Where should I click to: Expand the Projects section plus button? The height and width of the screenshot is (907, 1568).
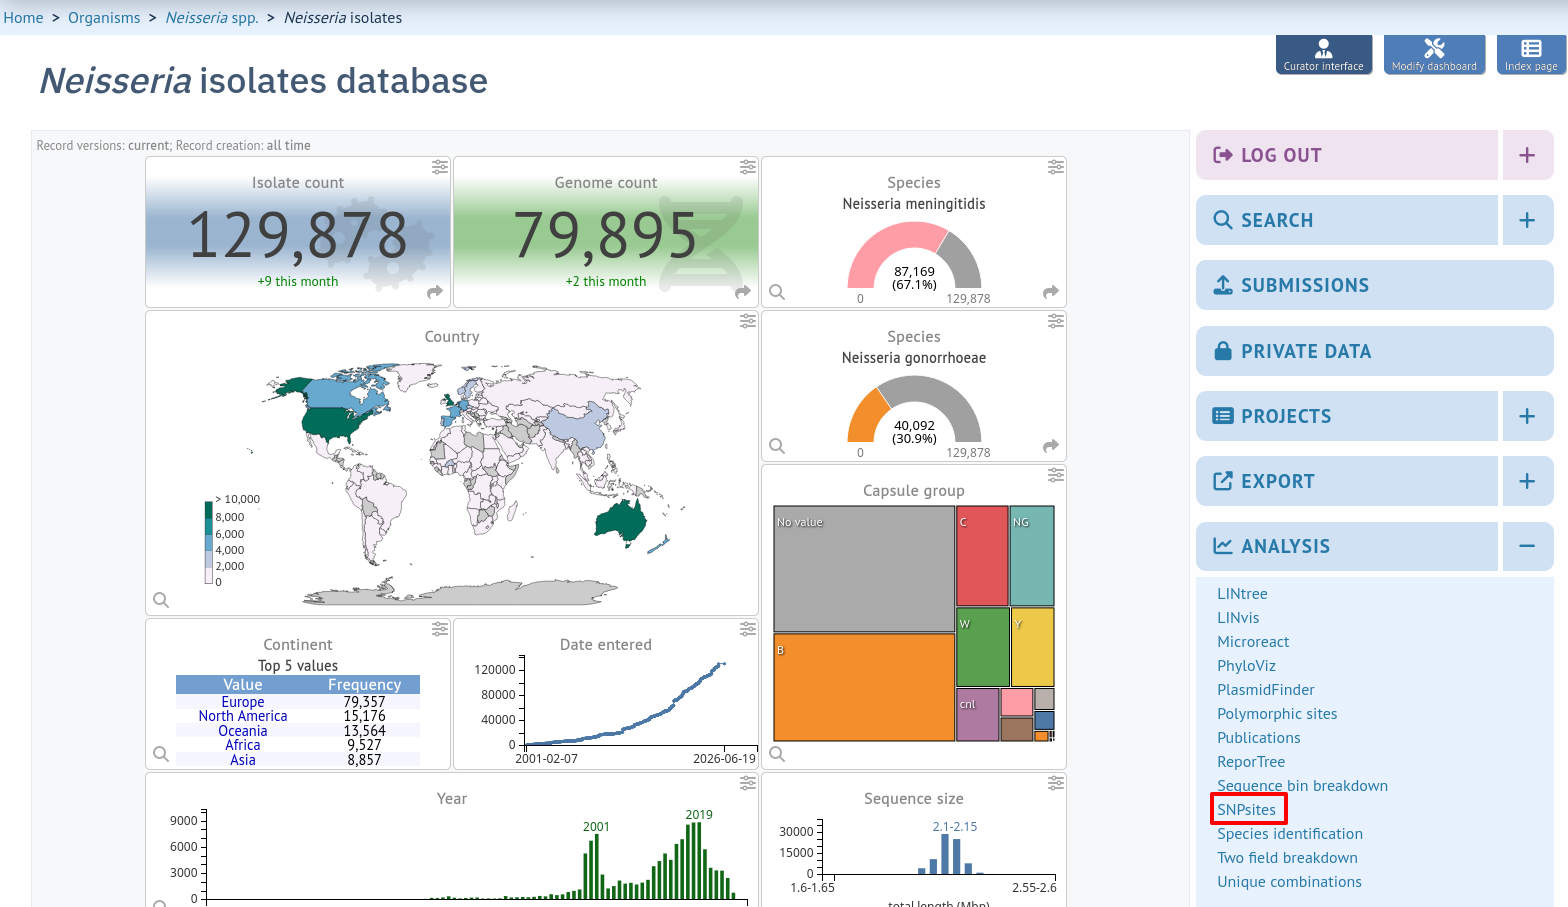point(1527,416)
